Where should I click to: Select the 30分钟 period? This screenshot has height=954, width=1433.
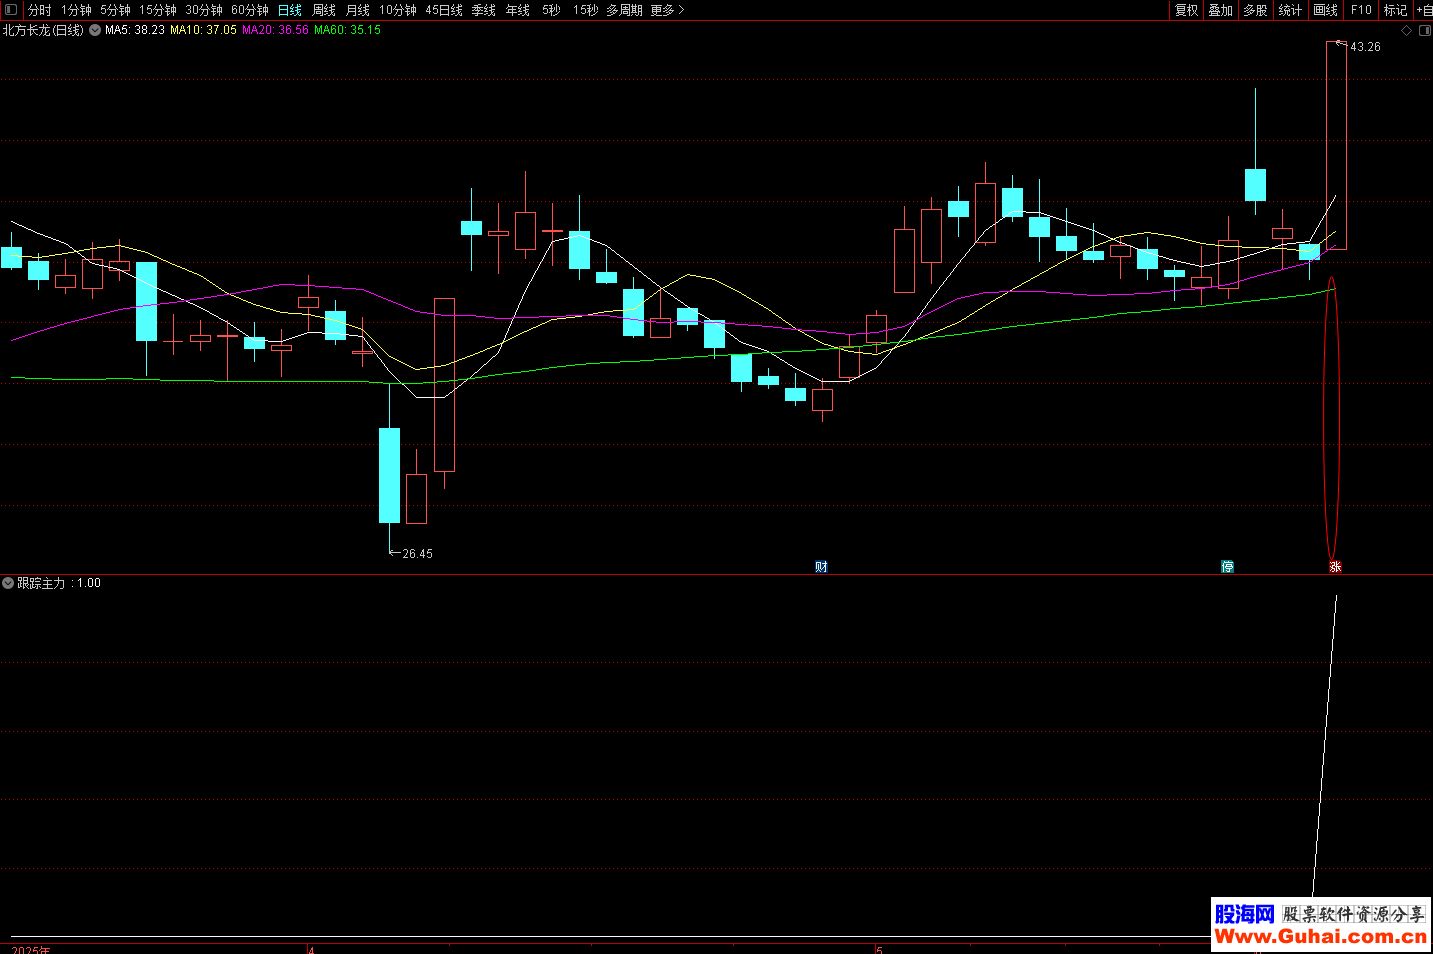[x=204, y=10]
